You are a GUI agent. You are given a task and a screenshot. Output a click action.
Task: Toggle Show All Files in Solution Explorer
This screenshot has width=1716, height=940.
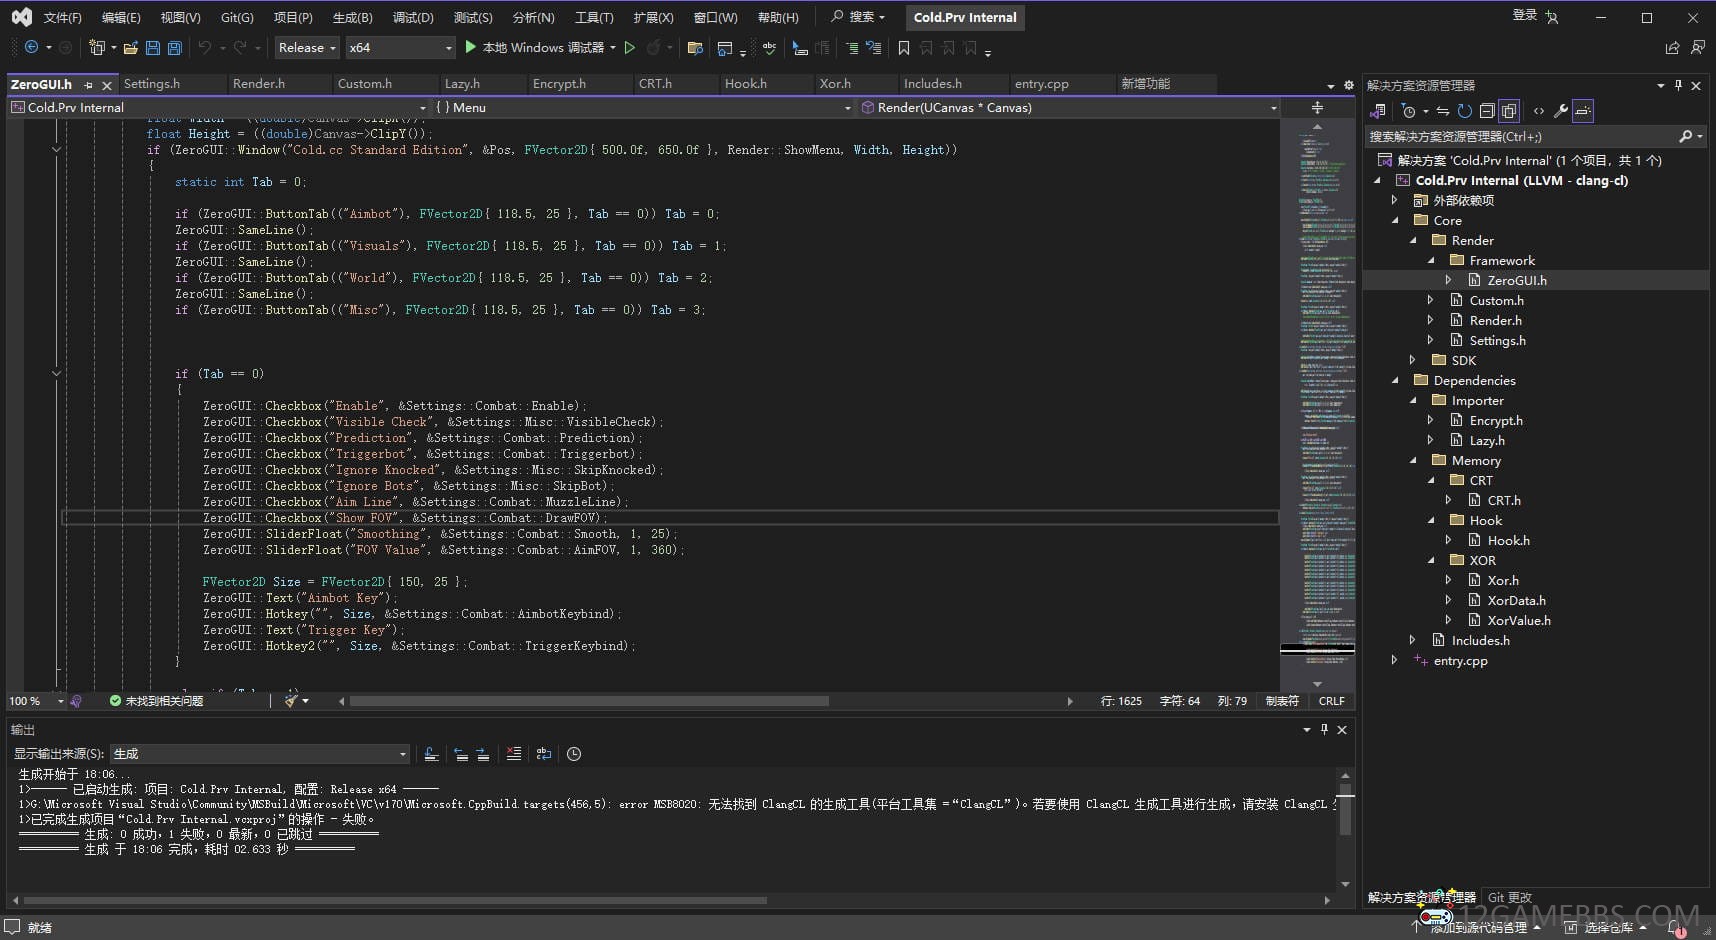(x=1509, y=111)
